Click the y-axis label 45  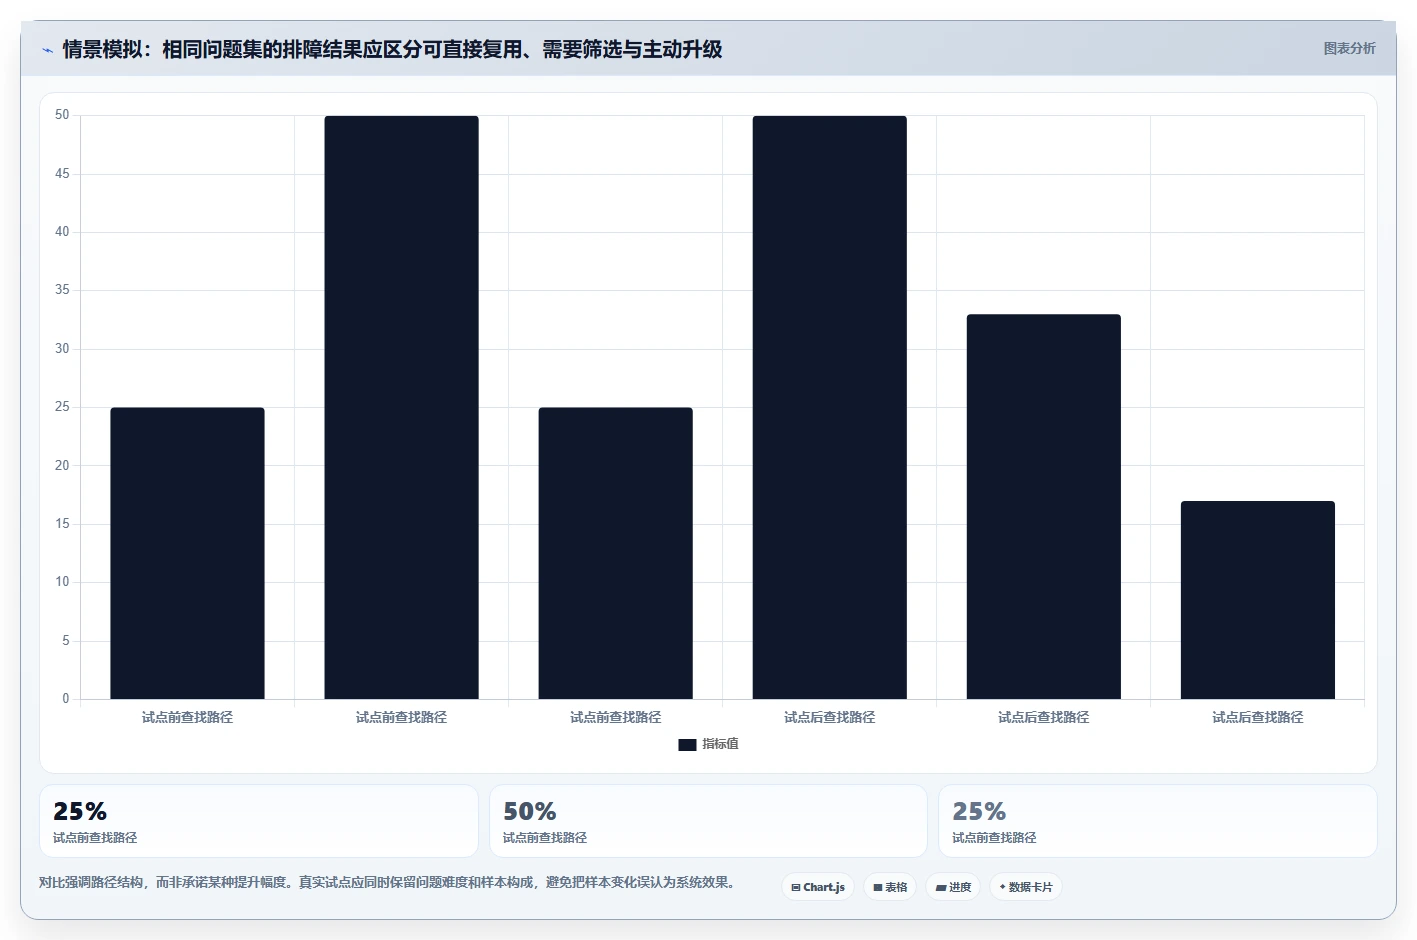coord(62,174)
